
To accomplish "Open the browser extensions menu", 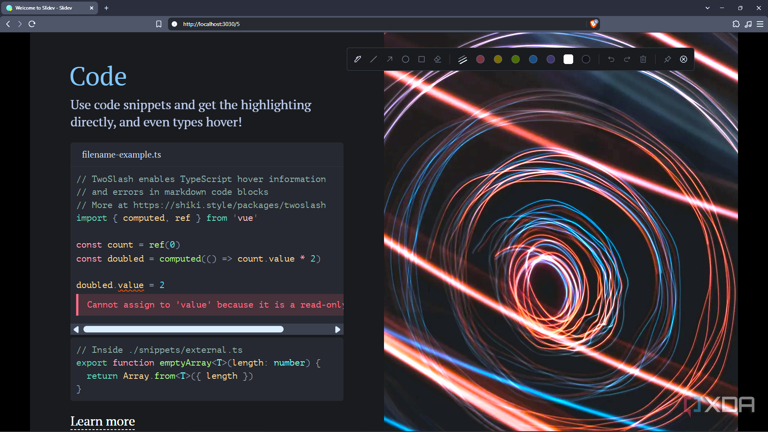I will pyautogui.click(x=736, y=24).
